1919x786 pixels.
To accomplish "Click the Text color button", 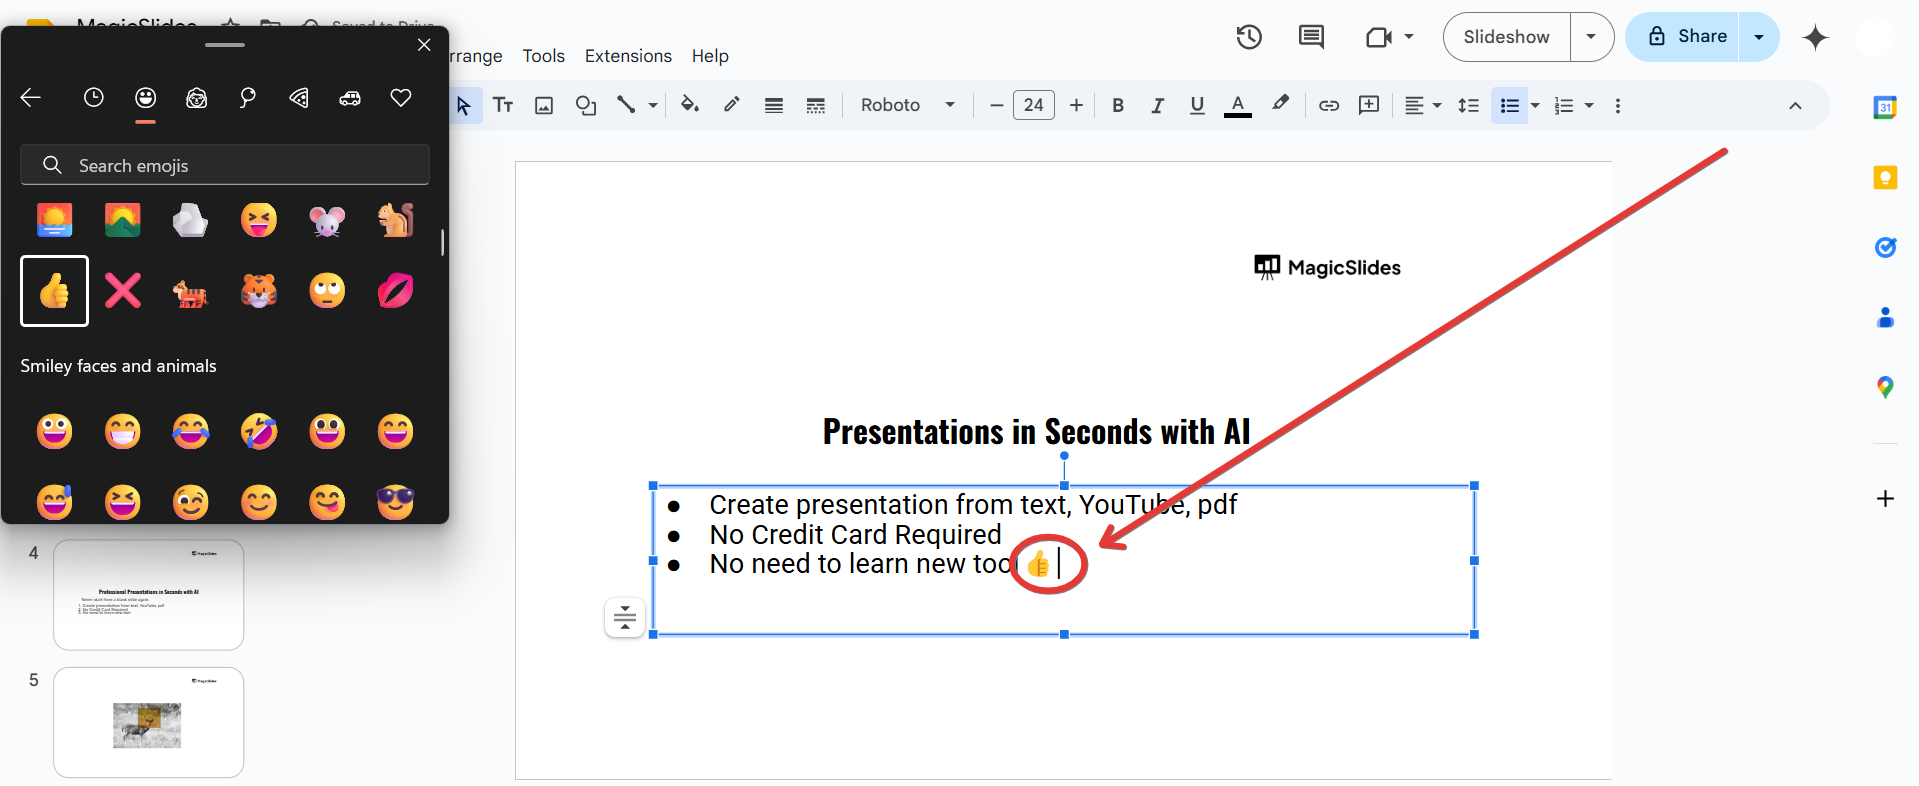I will tap(1237, 105).
